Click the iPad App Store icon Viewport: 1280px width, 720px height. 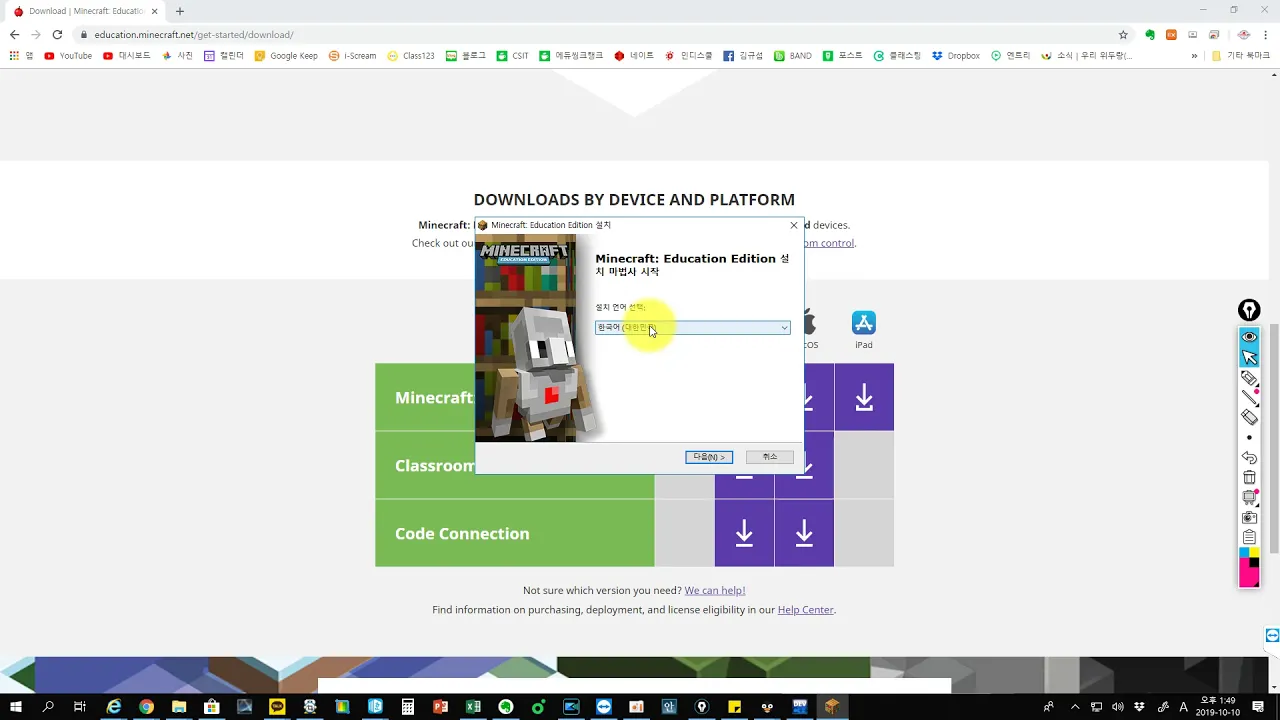point(864,323)
